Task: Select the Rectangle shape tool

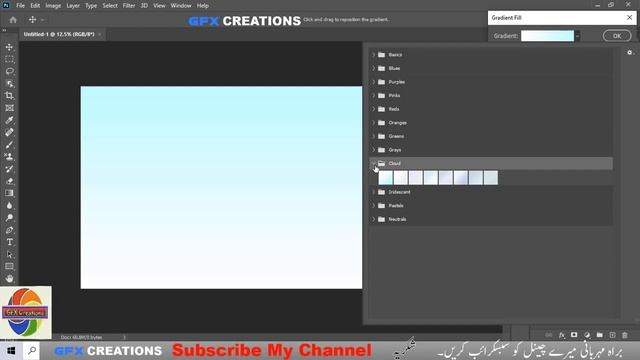Action: pyautogui.click(x=9, y=267)
